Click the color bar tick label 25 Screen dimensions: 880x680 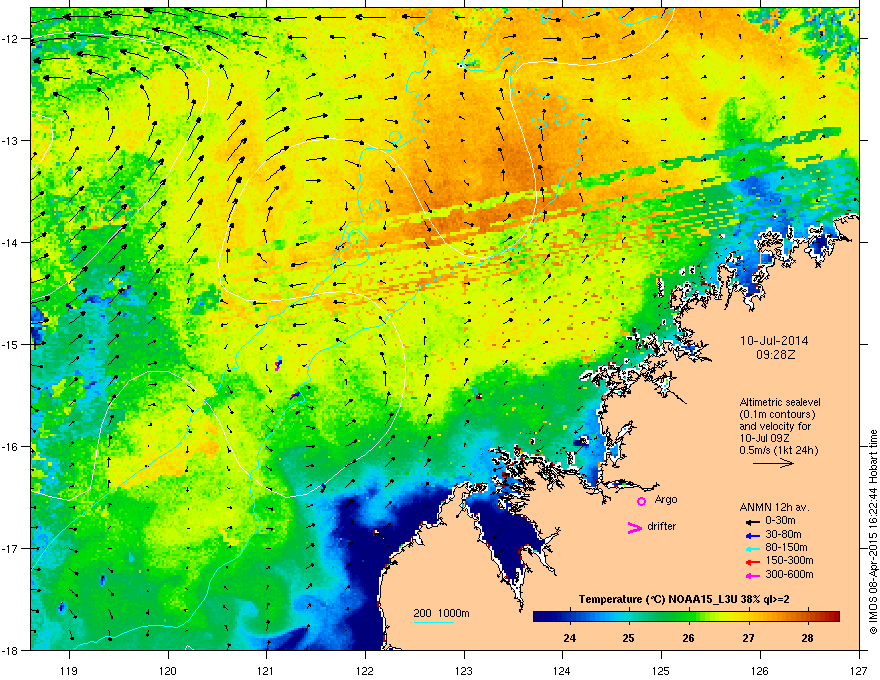point(629,638)
